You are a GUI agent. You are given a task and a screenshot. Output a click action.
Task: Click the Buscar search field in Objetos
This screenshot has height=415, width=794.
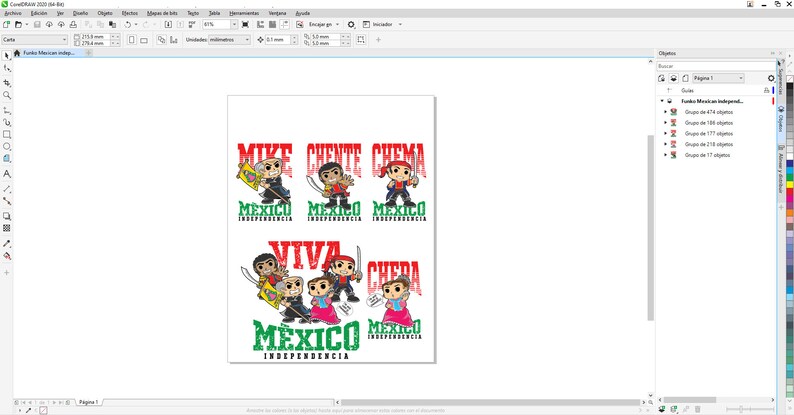716,66
